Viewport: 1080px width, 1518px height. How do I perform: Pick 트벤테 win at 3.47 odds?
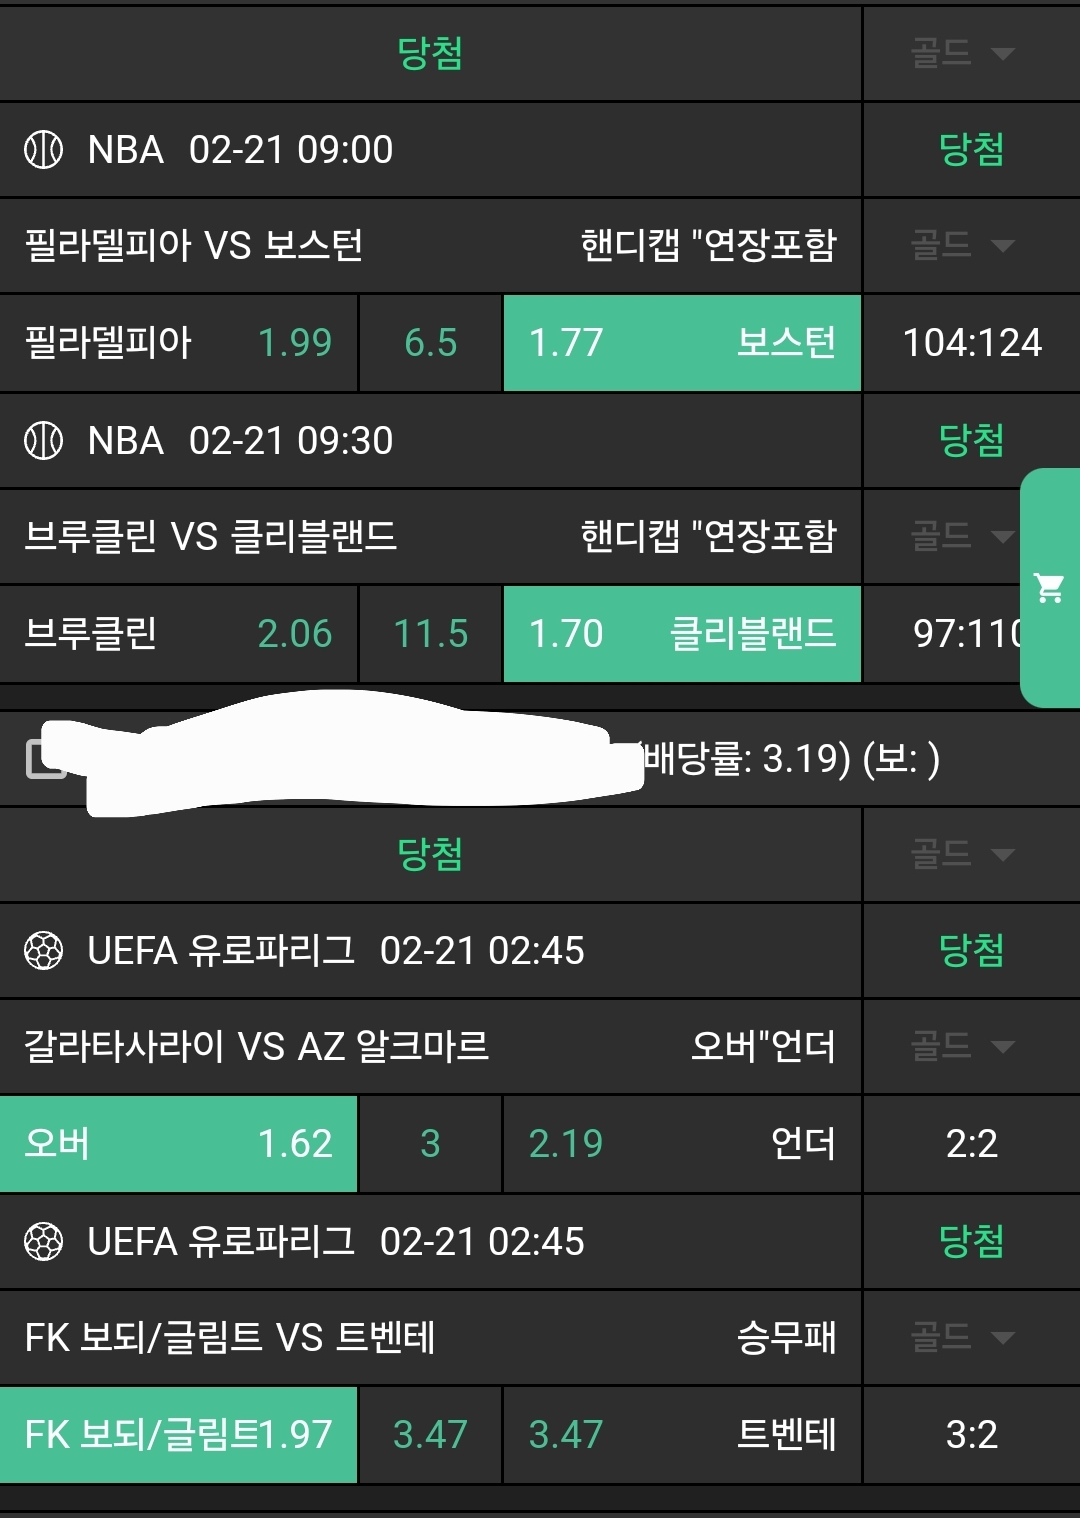pyautogui.click(x=682, y=1435)
